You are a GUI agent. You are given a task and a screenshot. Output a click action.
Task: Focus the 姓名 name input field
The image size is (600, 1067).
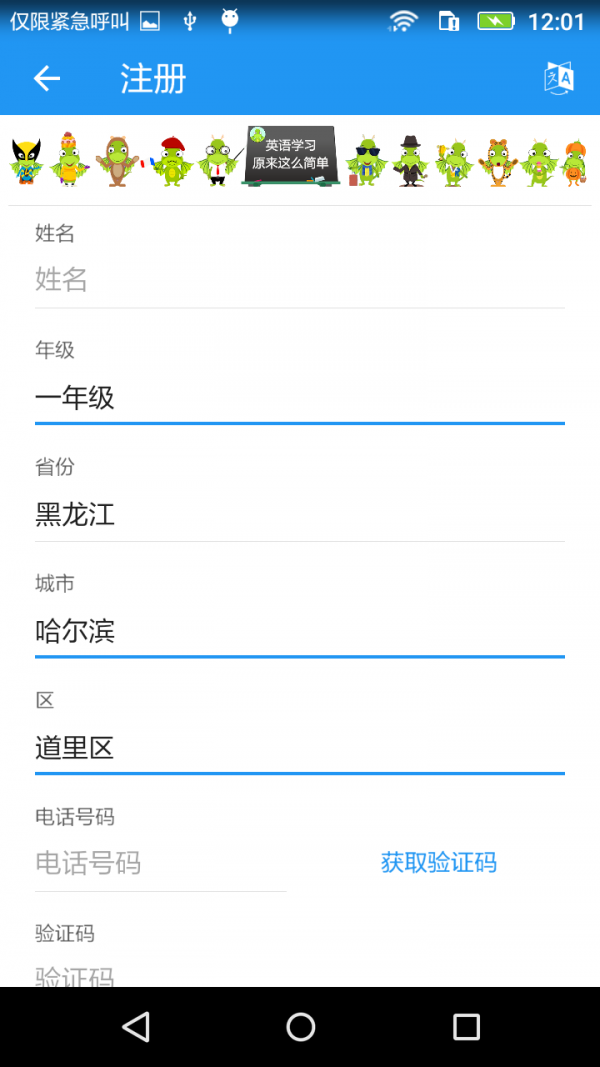coord(300,280)
